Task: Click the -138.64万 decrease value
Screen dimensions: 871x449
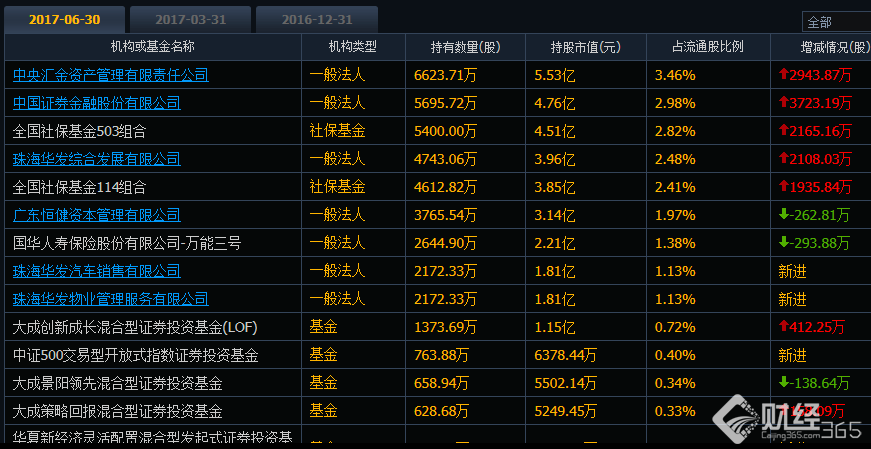Action: (x=814, y=383)
